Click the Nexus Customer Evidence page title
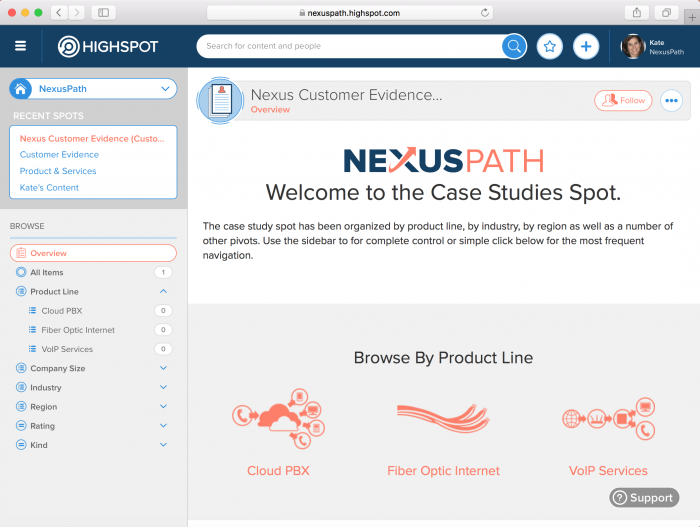The width and height of the screenshot is (700, 527). [x=346, y=95]
